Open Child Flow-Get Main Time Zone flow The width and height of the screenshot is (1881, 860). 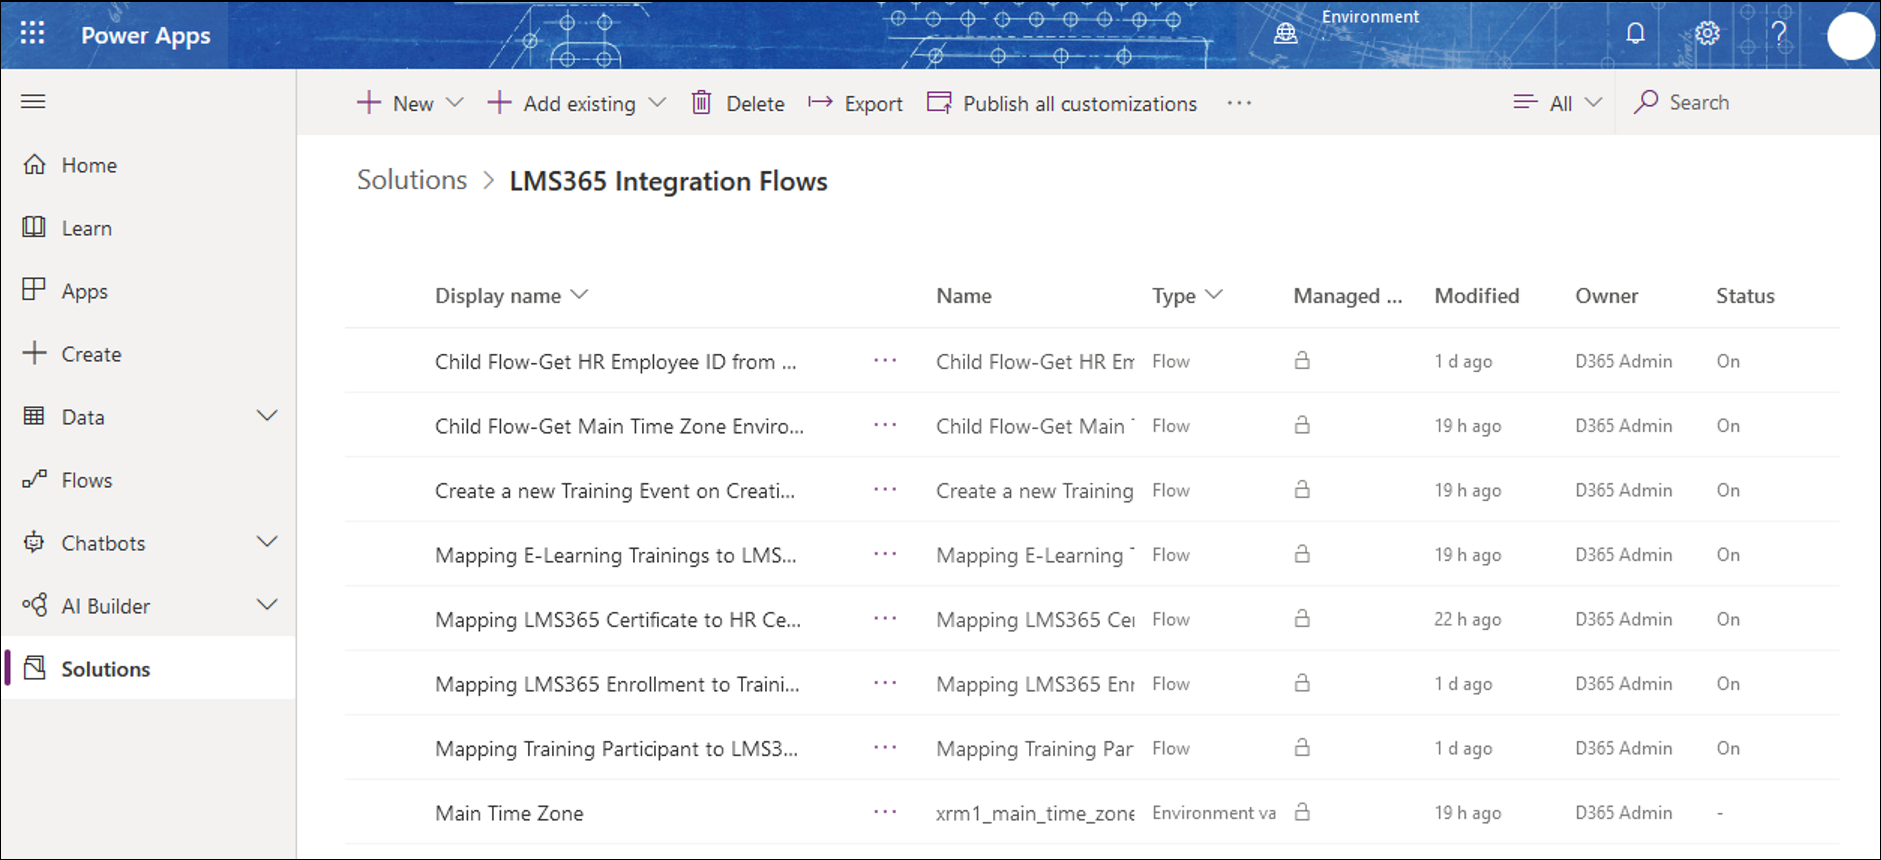619,426
